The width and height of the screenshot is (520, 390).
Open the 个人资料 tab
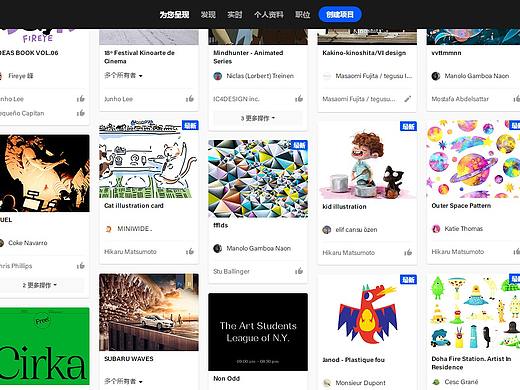click(269, 15)
